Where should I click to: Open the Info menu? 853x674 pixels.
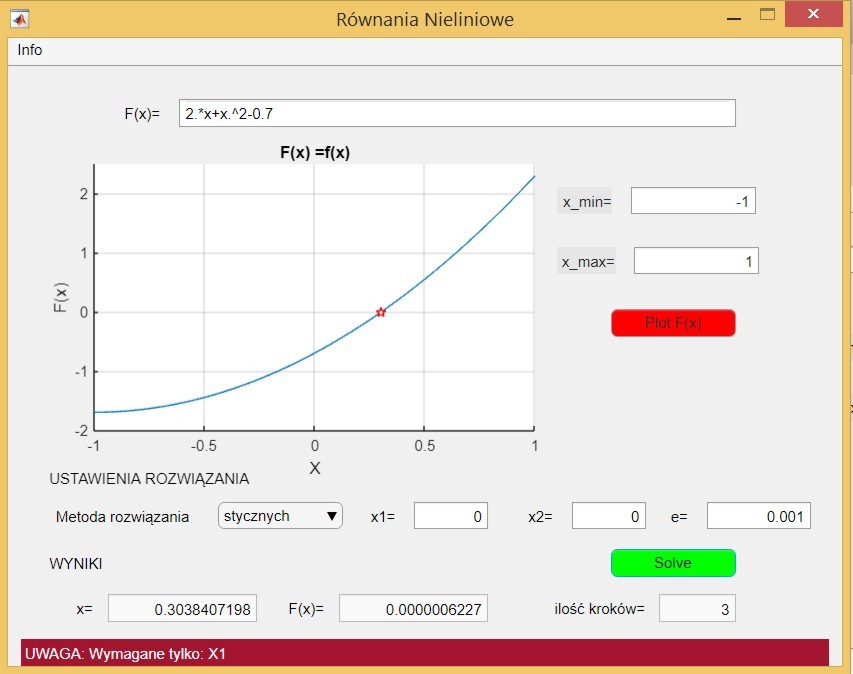point(30,50)
